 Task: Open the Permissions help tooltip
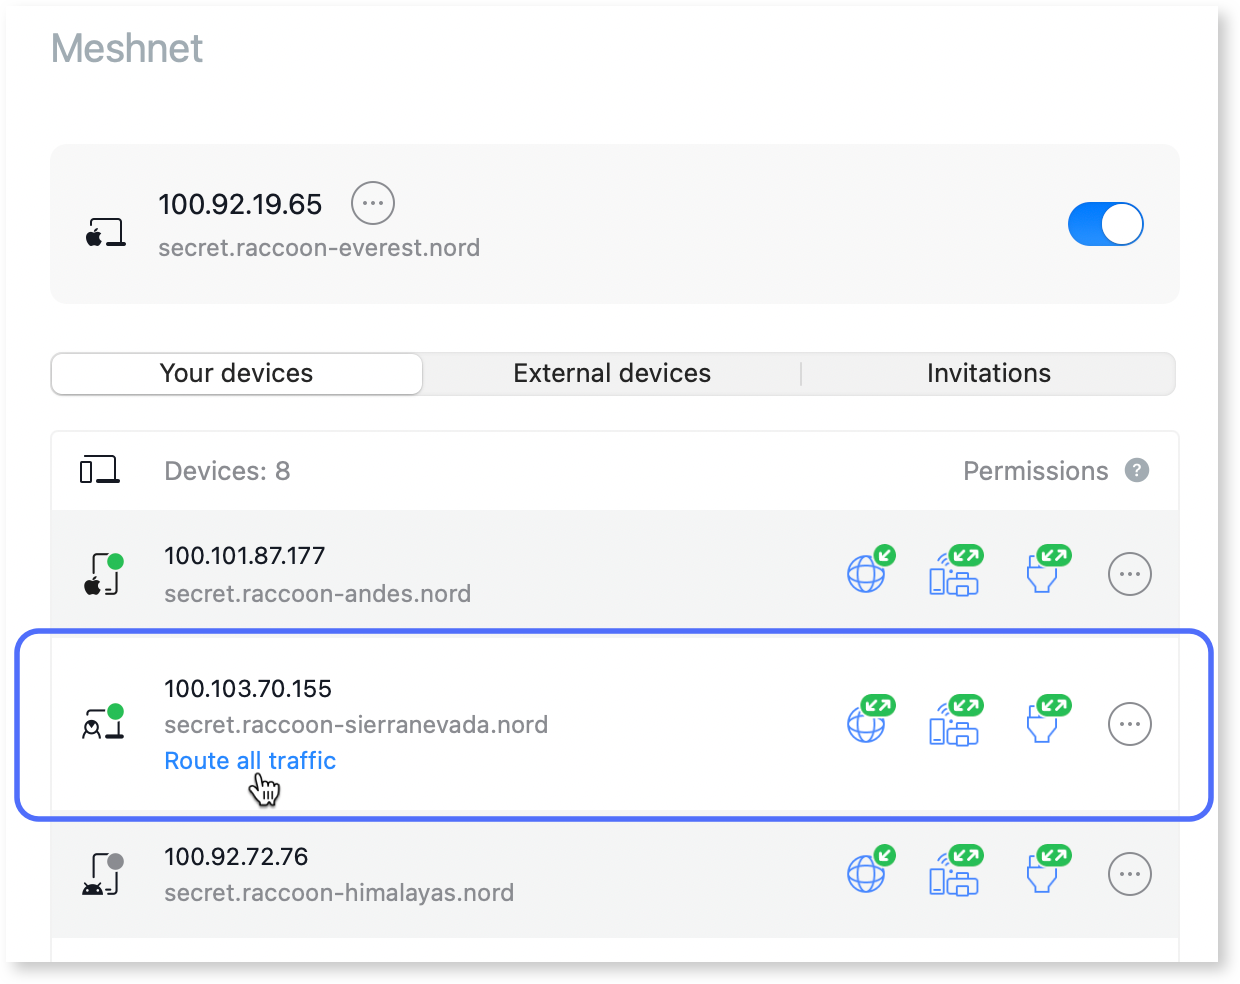1137,470
